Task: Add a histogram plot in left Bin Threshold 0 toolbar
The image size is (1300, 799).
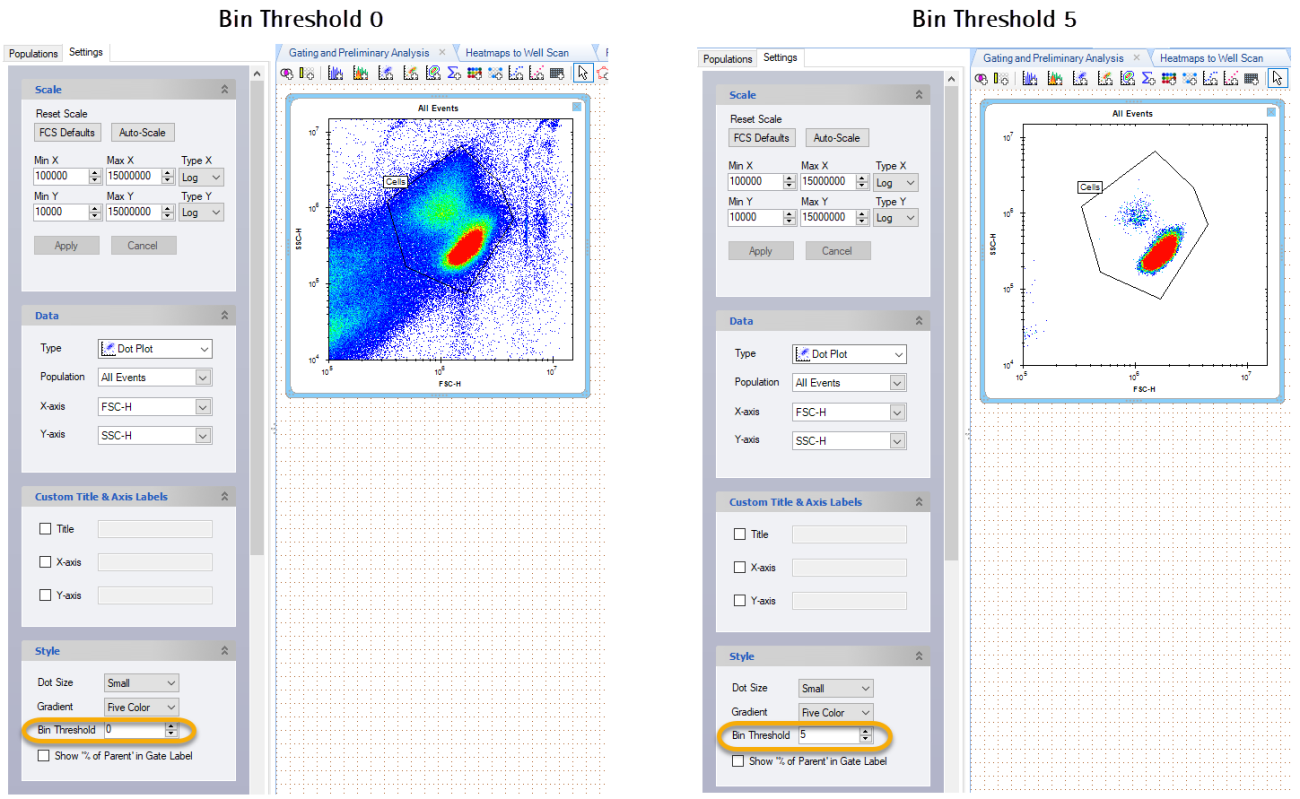Action: pyautogui.click(x=335, y=73)
